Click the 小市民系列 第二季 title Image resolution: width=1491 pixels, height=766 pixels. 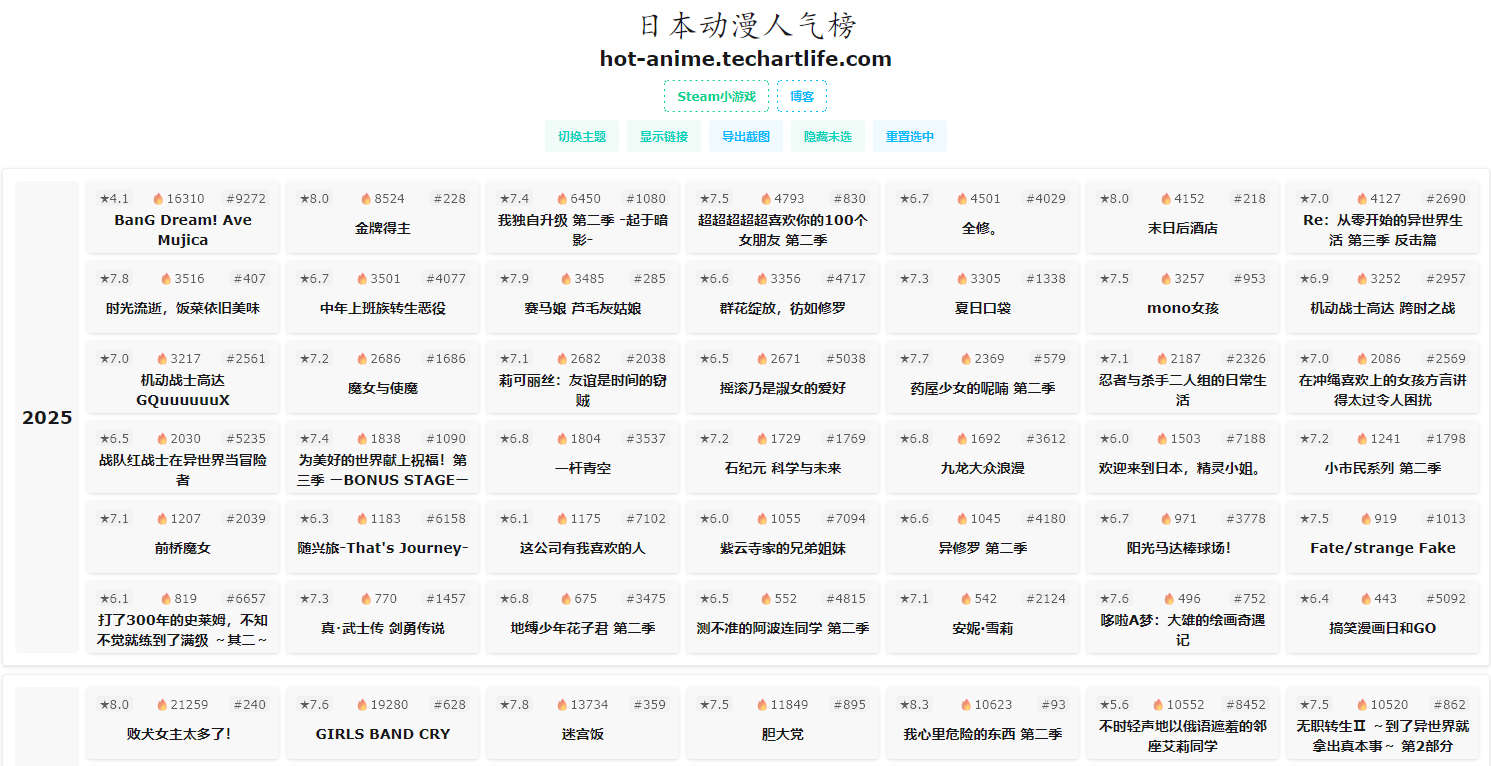1383,468
